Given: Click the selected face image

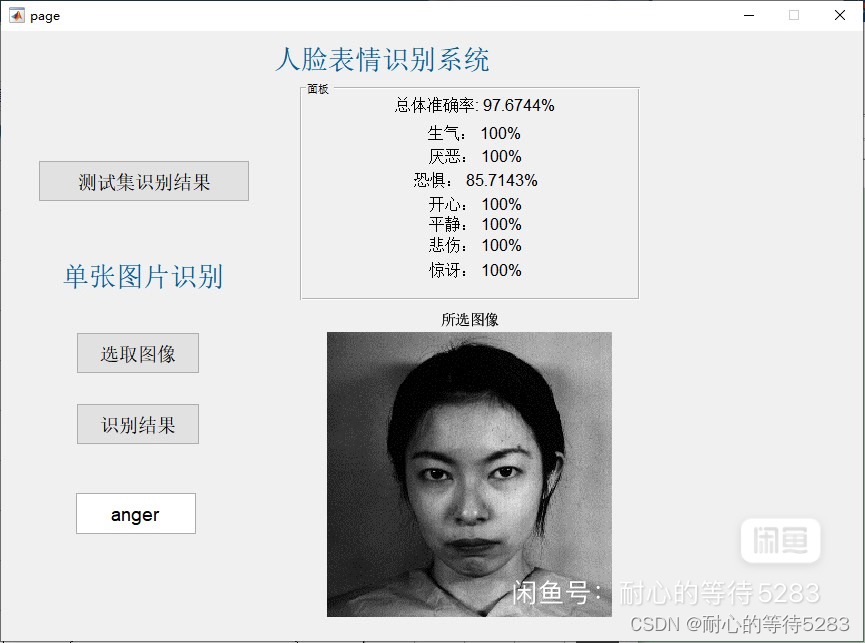Looking at the screenshot, I should tap(469, 474).
